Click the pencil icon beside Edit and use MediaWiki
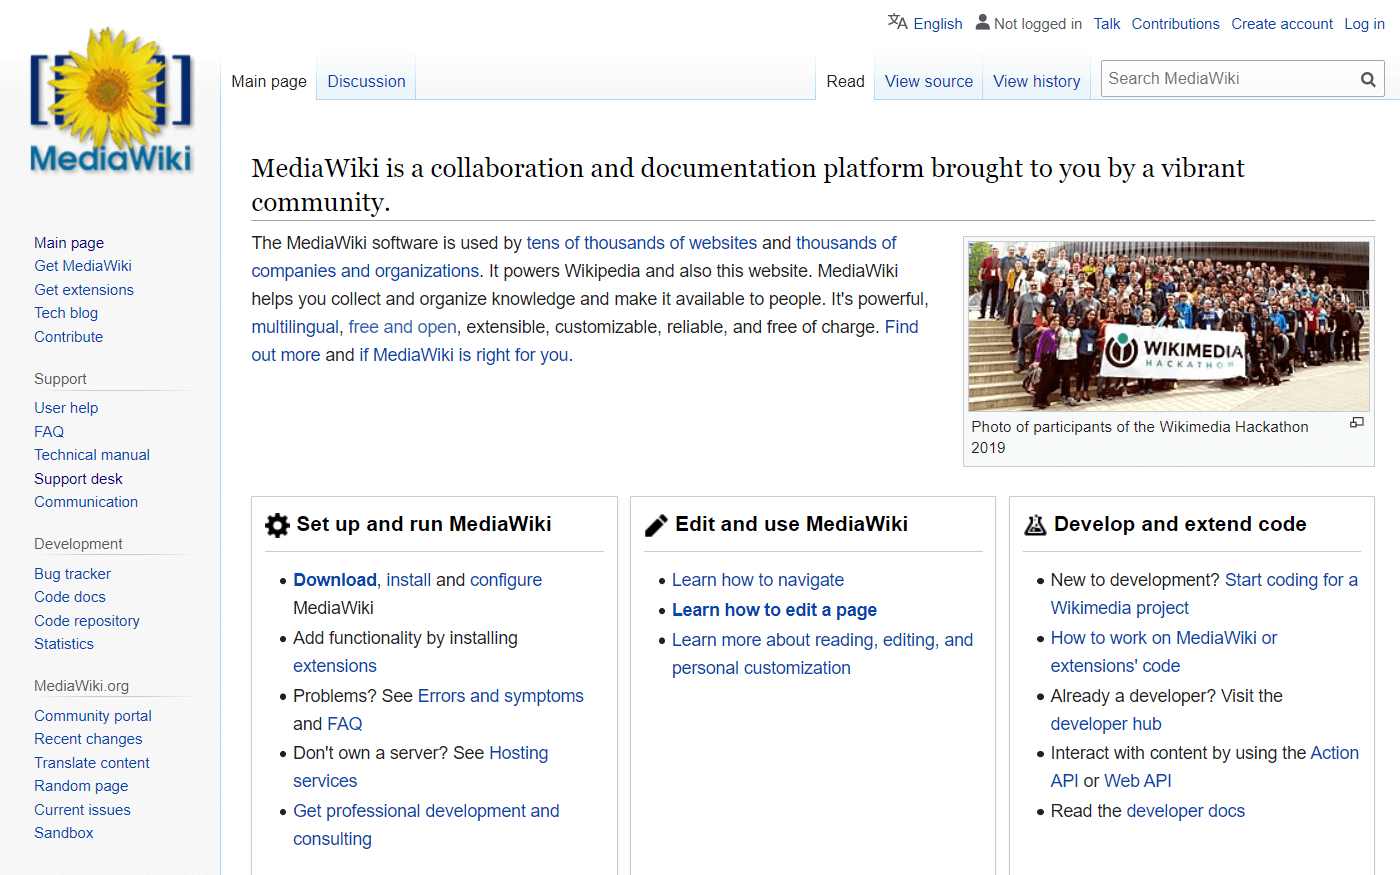This screenshot has width=1400, height=875. (x=655, y=523)
